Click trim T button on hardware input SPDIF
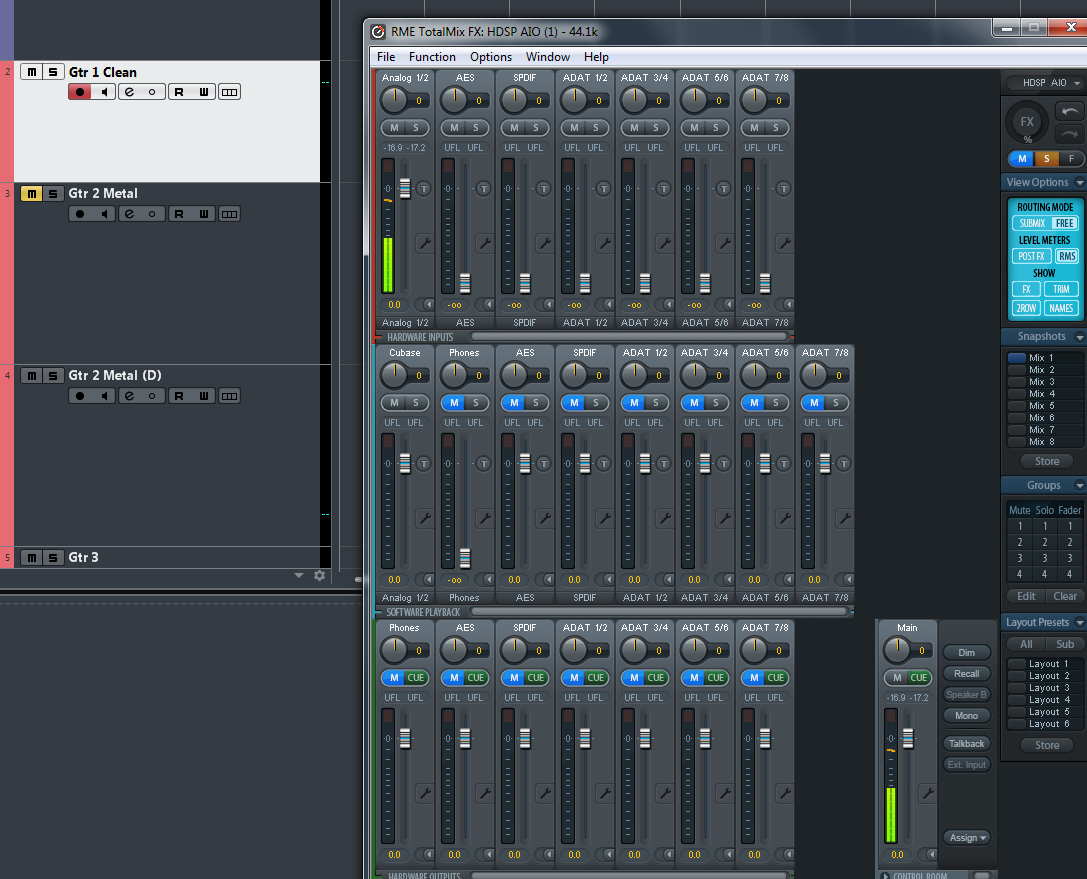The width and height of the screenshot is (1087, 879). [x=544, y=189]
